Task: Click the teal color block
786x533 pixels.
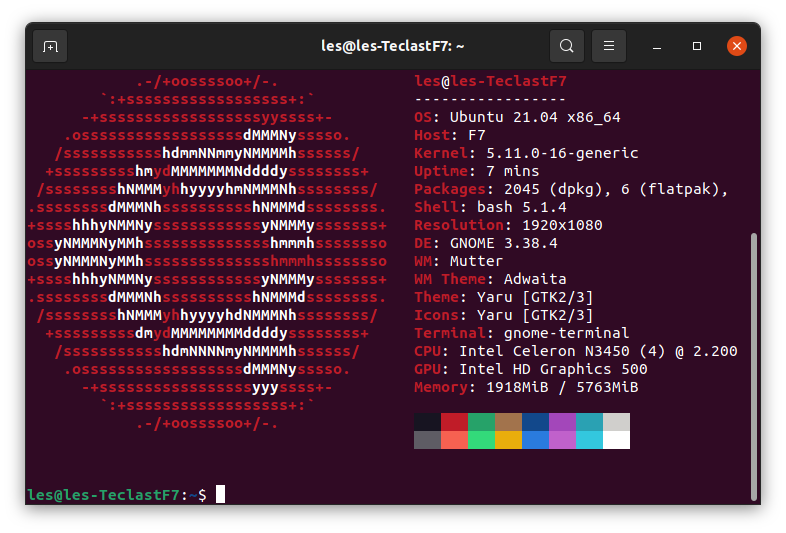Action: tap(590, 422)
